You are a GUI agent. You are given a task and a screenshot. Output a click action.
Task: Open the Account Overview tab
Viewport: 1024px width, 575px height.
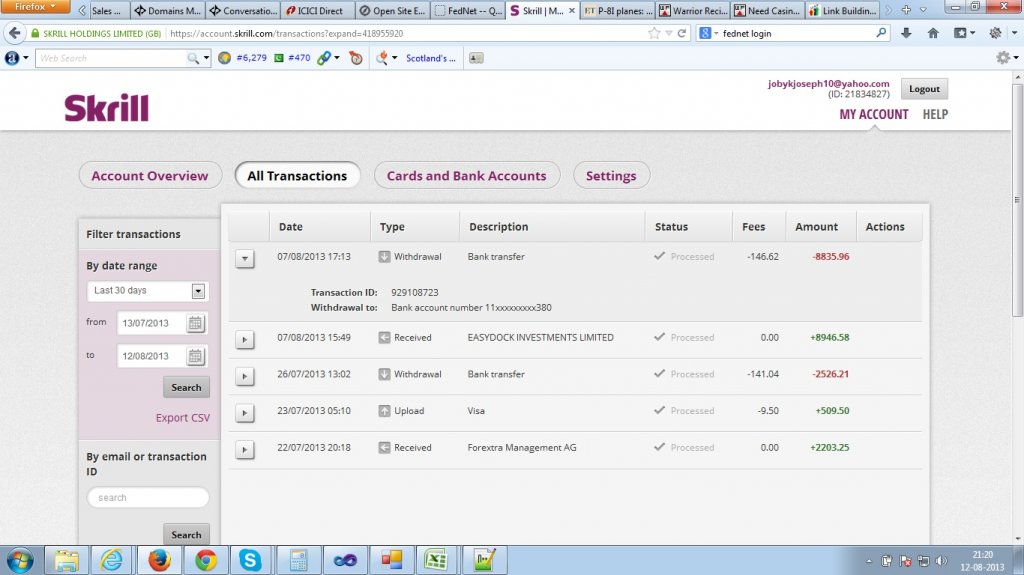(150, 176)
